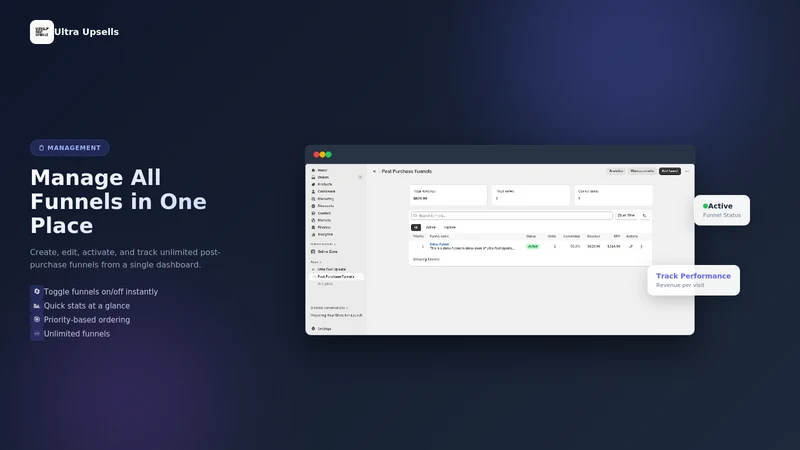
Task: Click the Conversions stat card
Action: (x=613, y=195)
